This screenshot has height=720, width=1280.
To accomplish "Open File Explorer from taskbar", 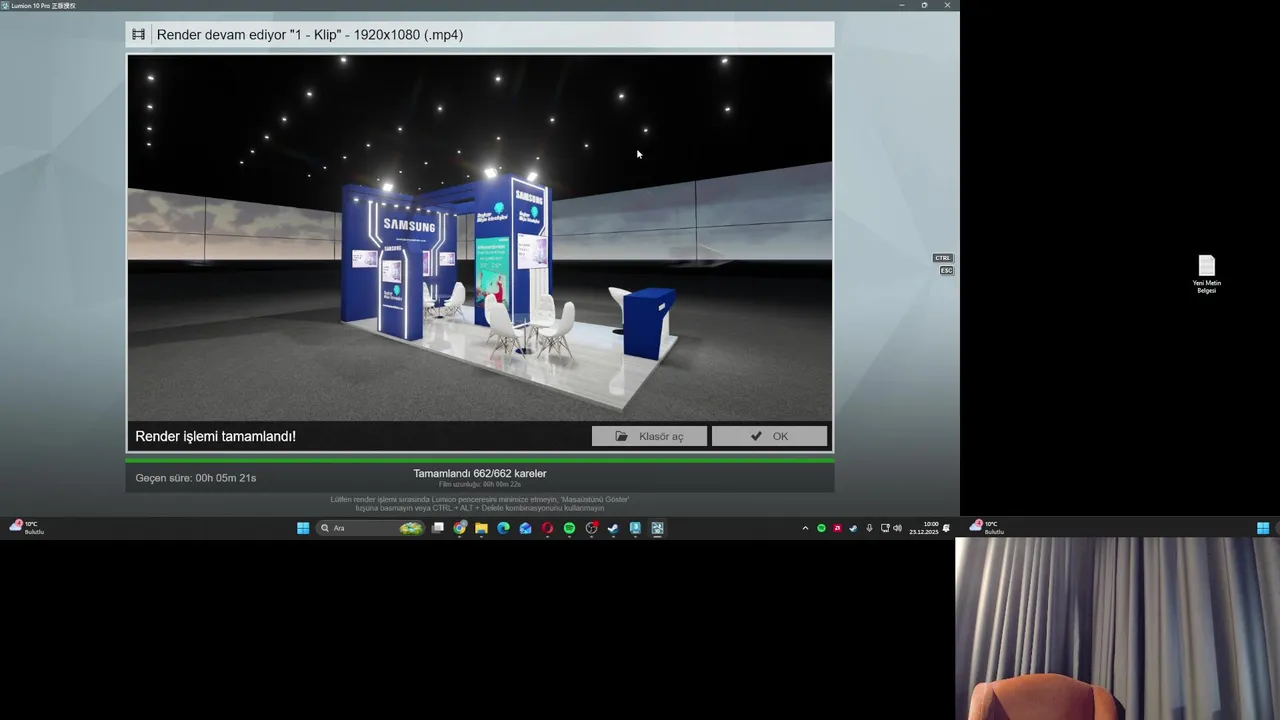I will [481, 528].
